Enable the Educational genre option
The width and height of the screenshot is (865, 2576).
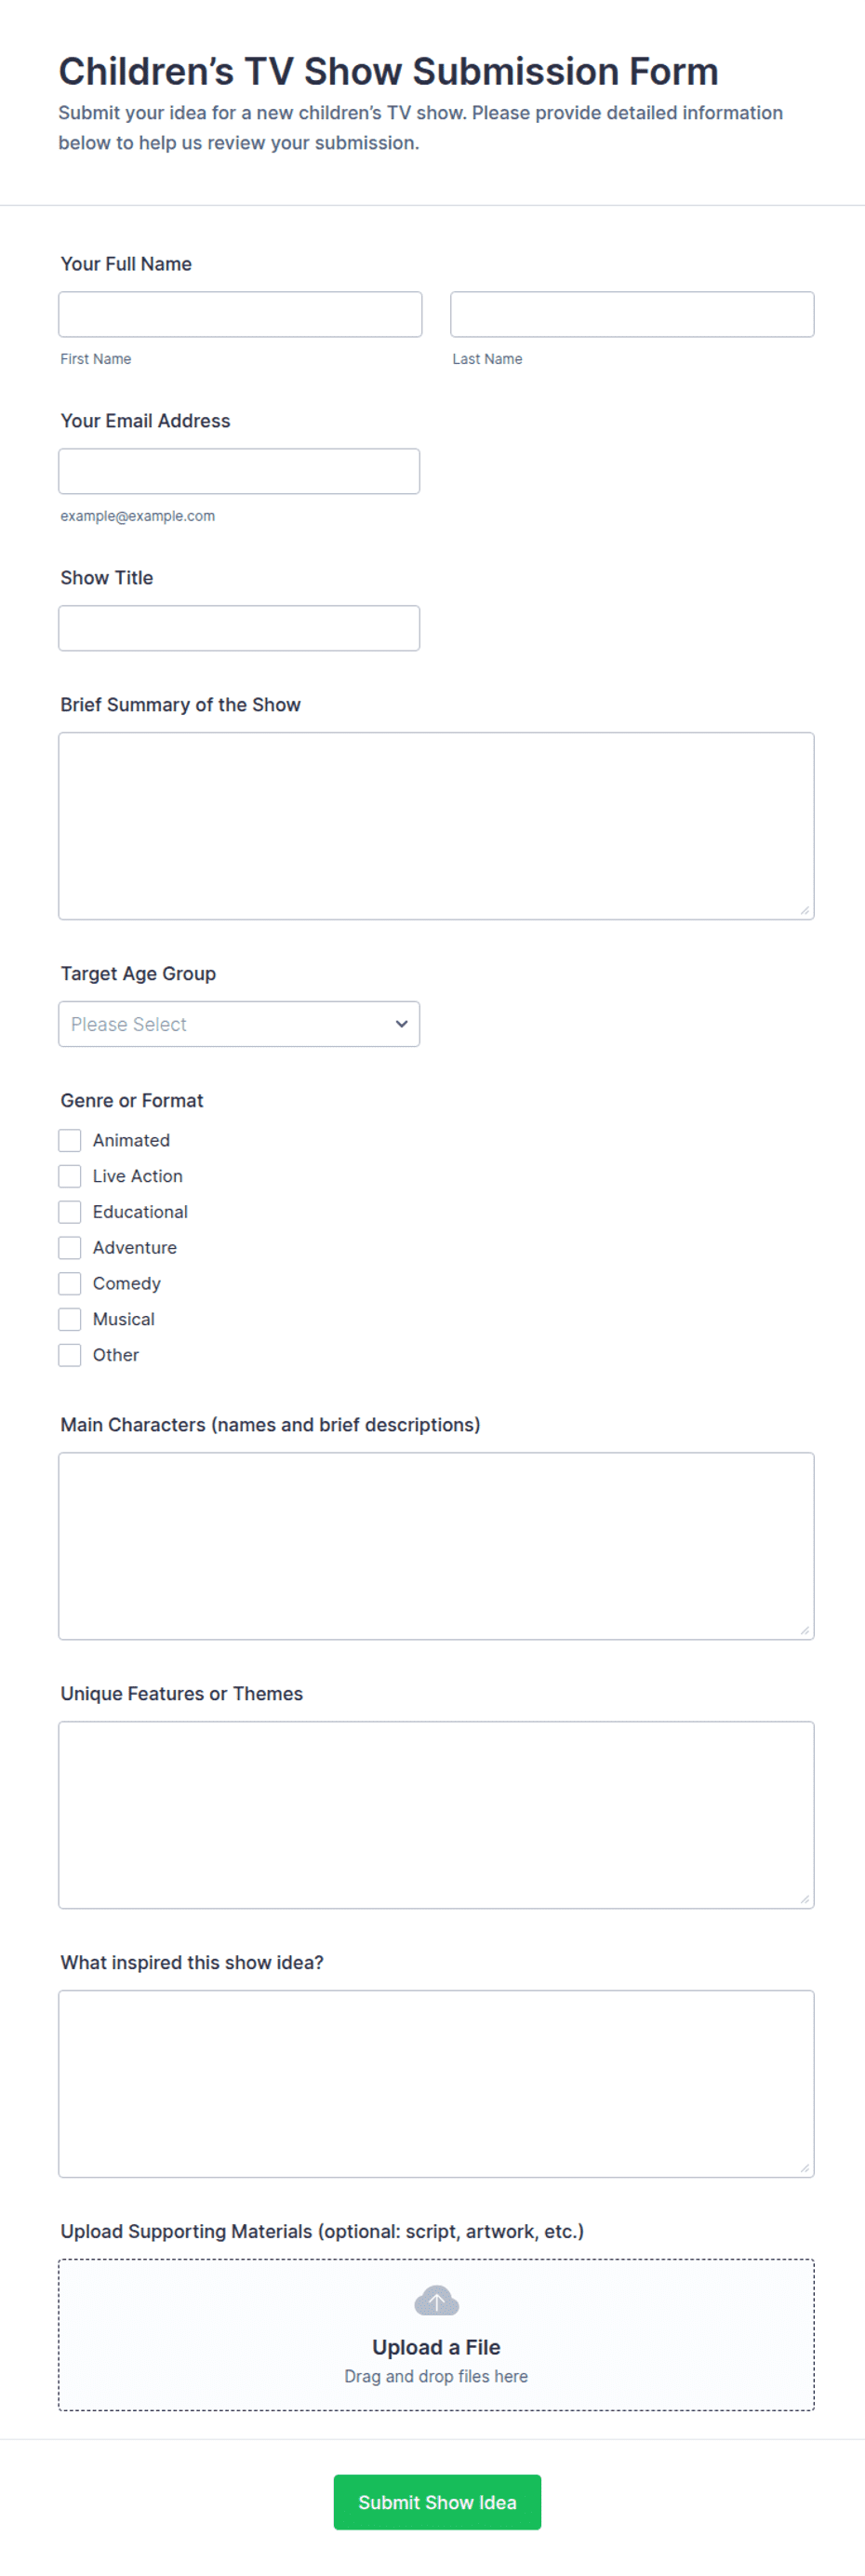pos(70,1212)
